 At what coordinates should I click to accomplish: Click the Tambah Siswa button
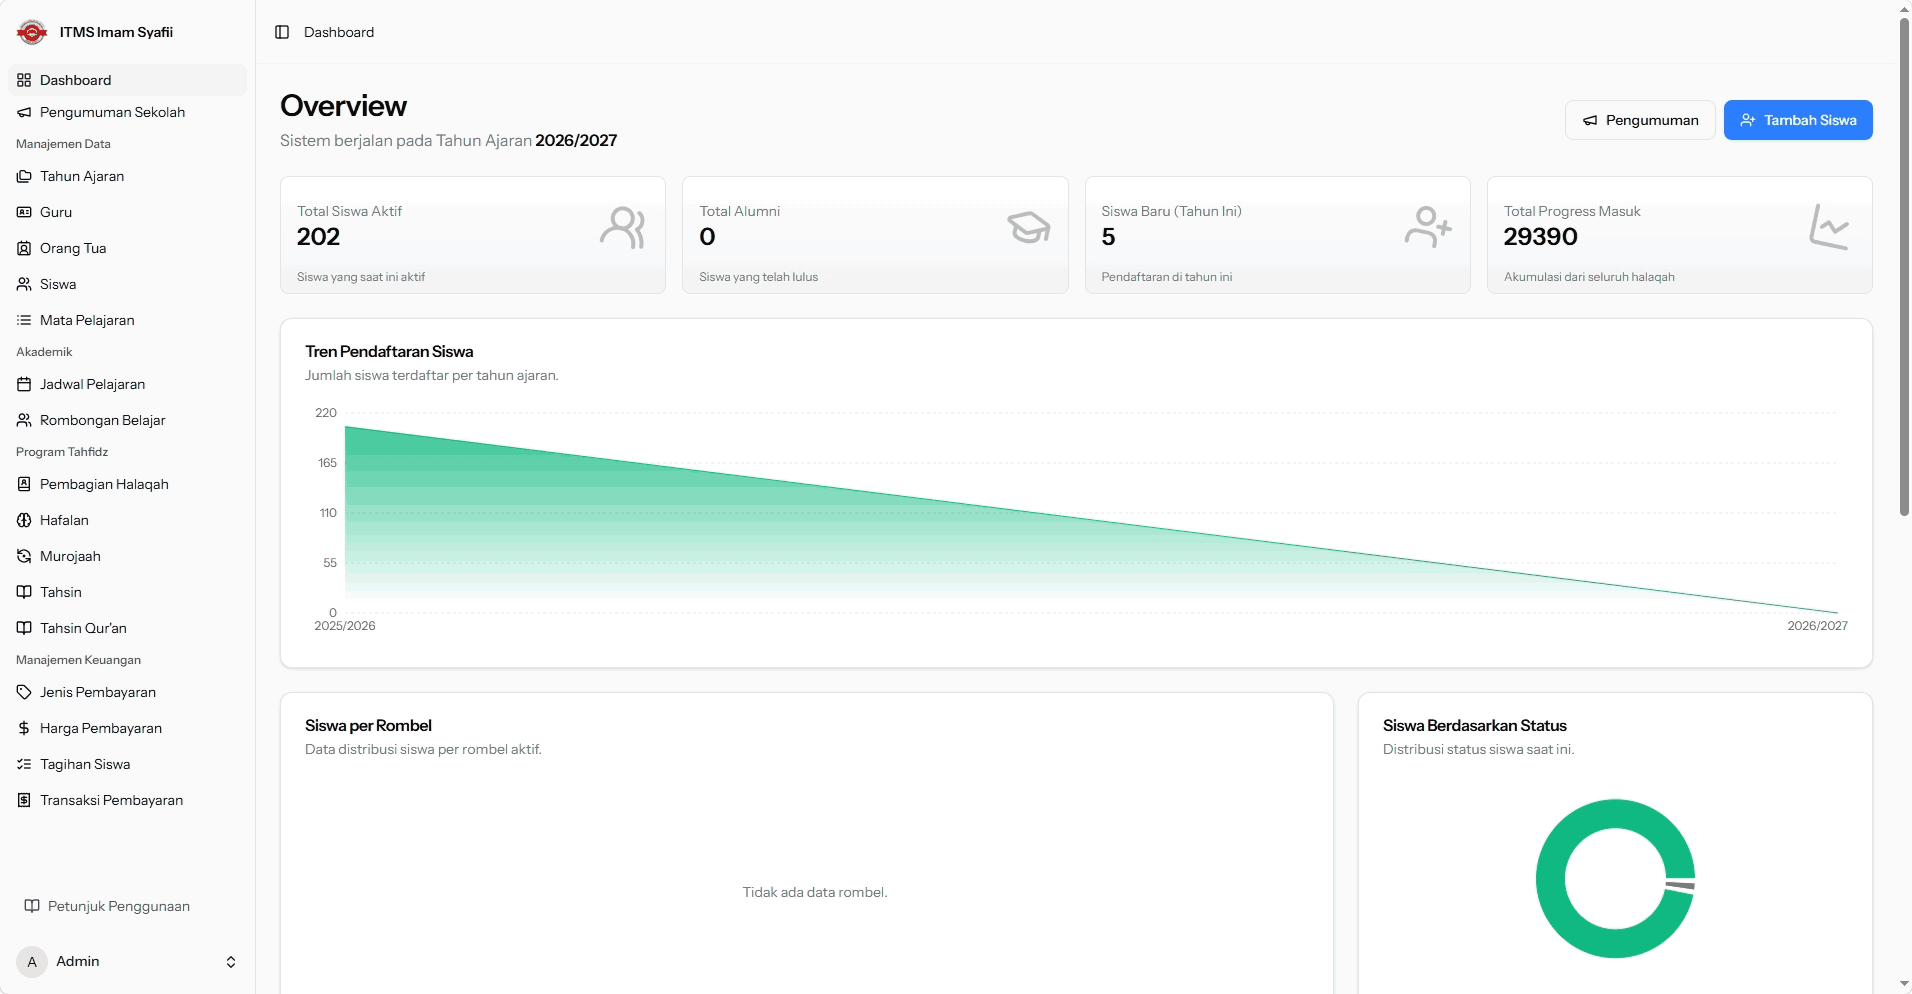coord(1798,120)
